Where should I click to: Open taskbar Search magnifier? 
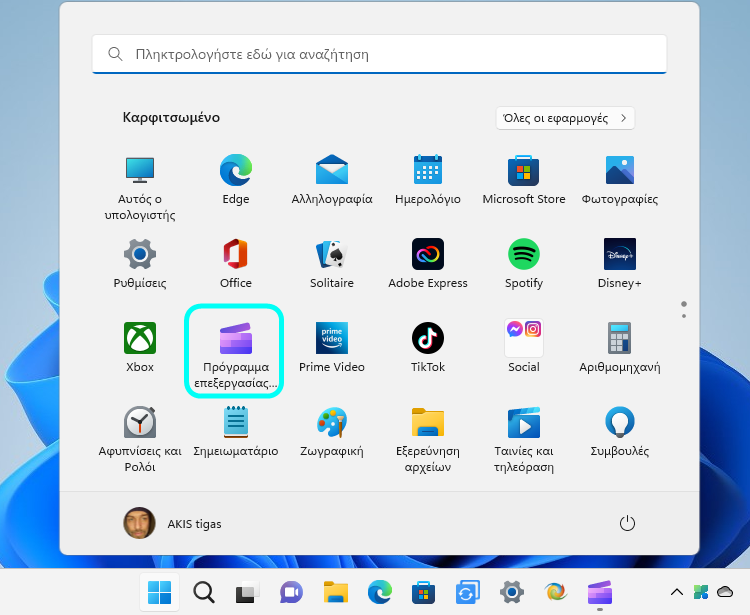204,593
